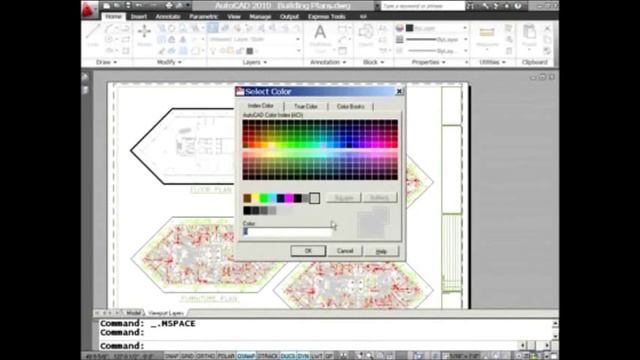
Task: Click the Insert block icon
Action: (x=366, y=35)
